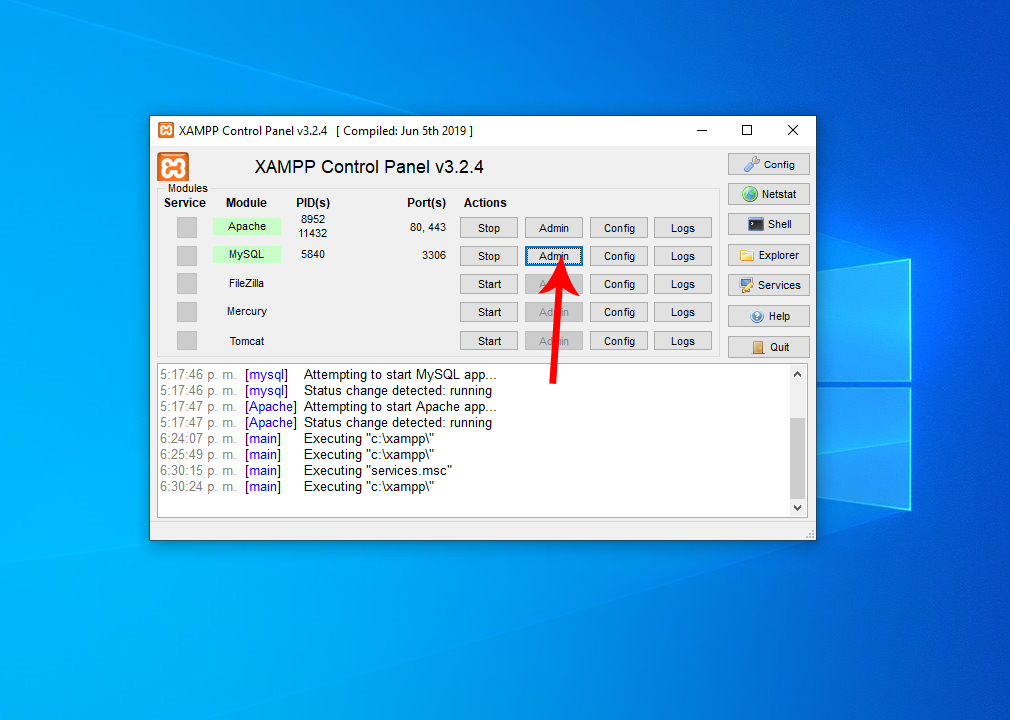The image size is (1010, 720).
Task: Quit XAMPP using the Quit button
Action: (x=768, y=347)
